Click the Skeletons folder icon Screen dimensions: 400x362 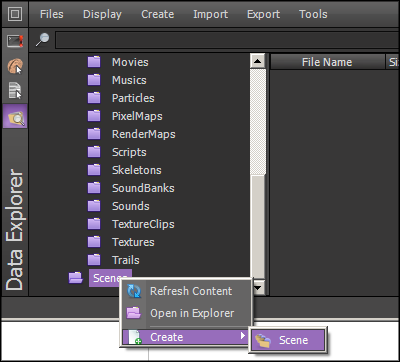[x=94, y=170]
